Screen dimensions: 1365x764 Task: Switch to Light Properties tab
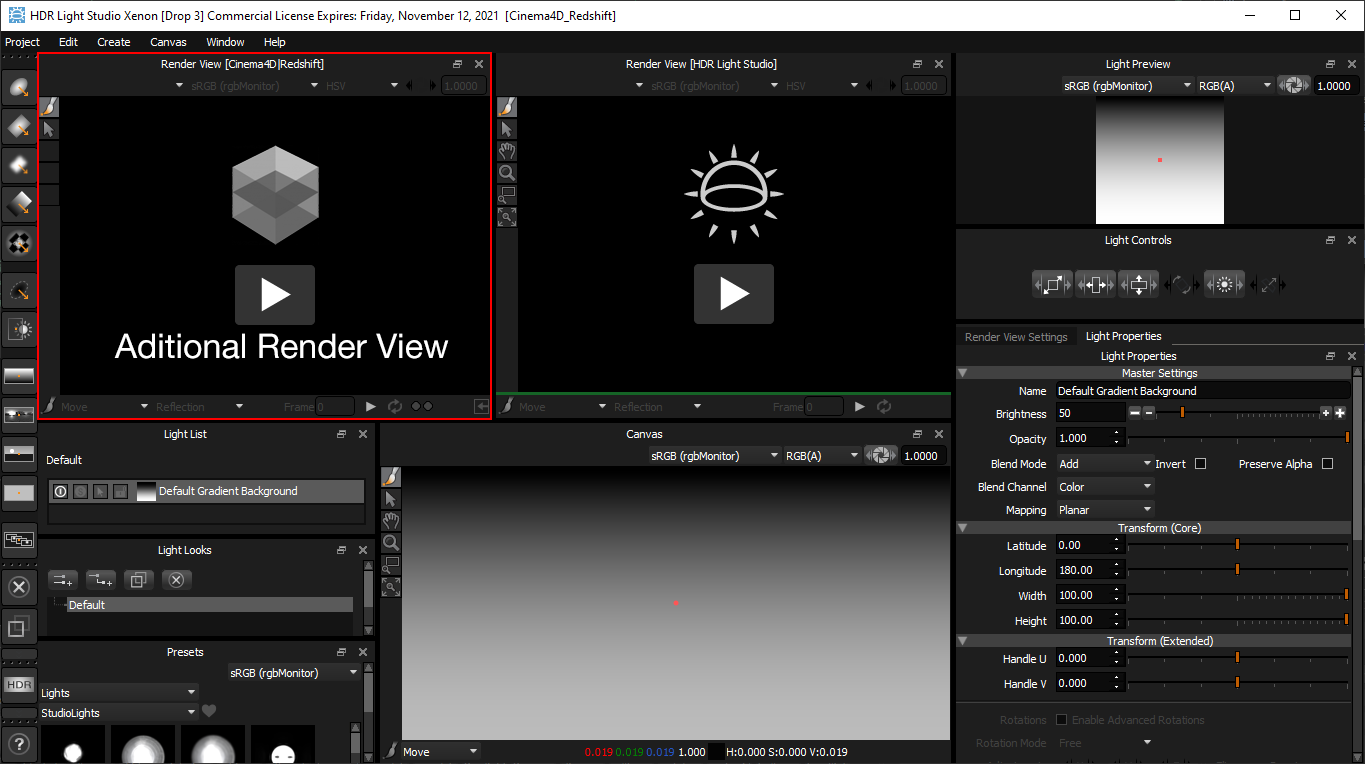pos(1124,336)
